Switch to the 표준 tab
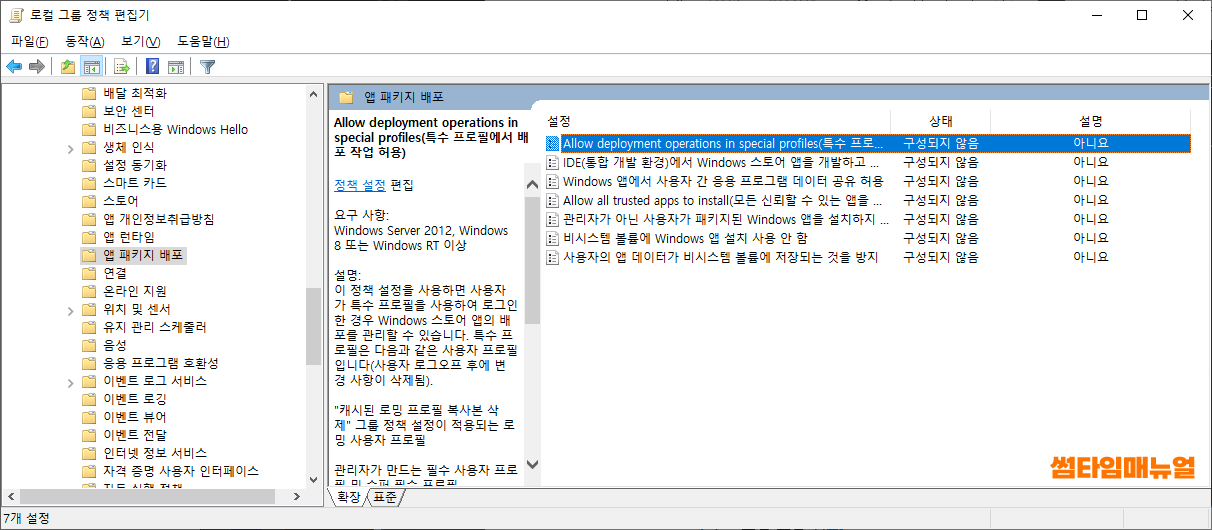 pyautogui.click(x=385, y=497)
